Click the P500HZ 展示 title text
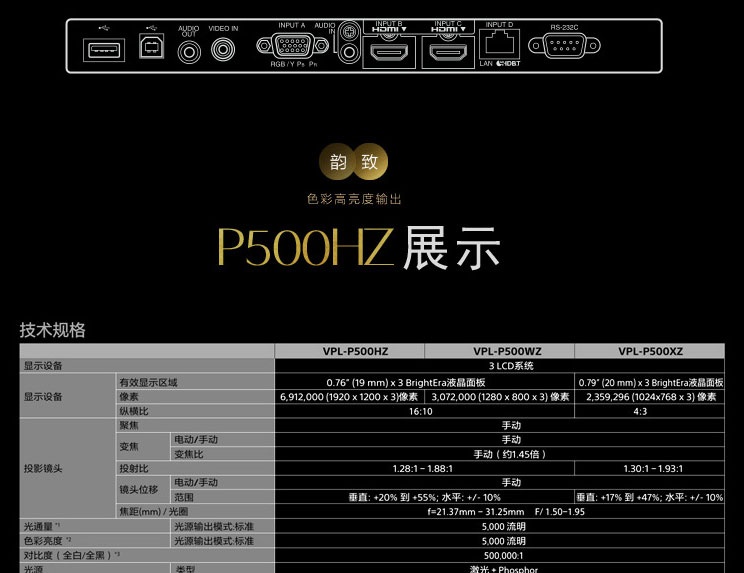The width and height of the screenshot is (744, 573). click(358, 249)
